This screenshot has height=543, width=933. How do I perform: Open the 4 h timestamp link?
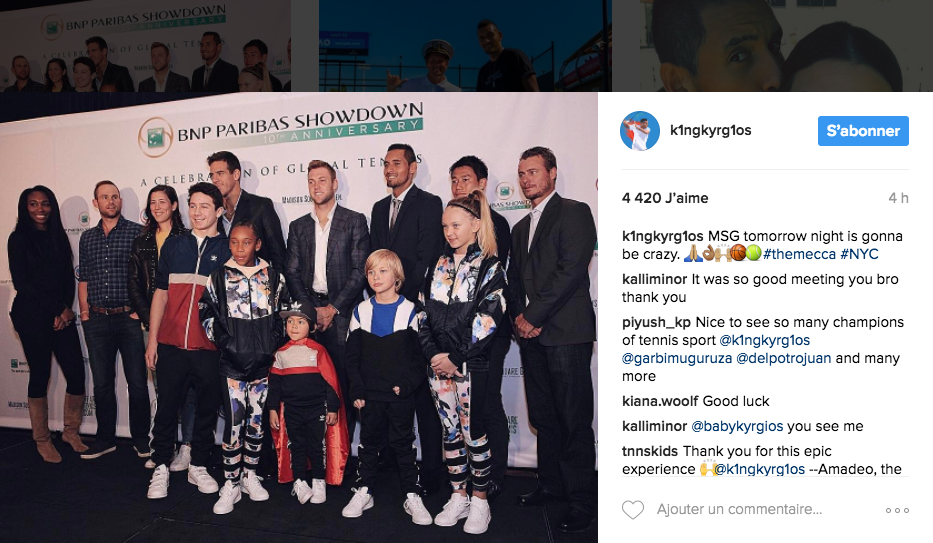(x=898, y=198)
